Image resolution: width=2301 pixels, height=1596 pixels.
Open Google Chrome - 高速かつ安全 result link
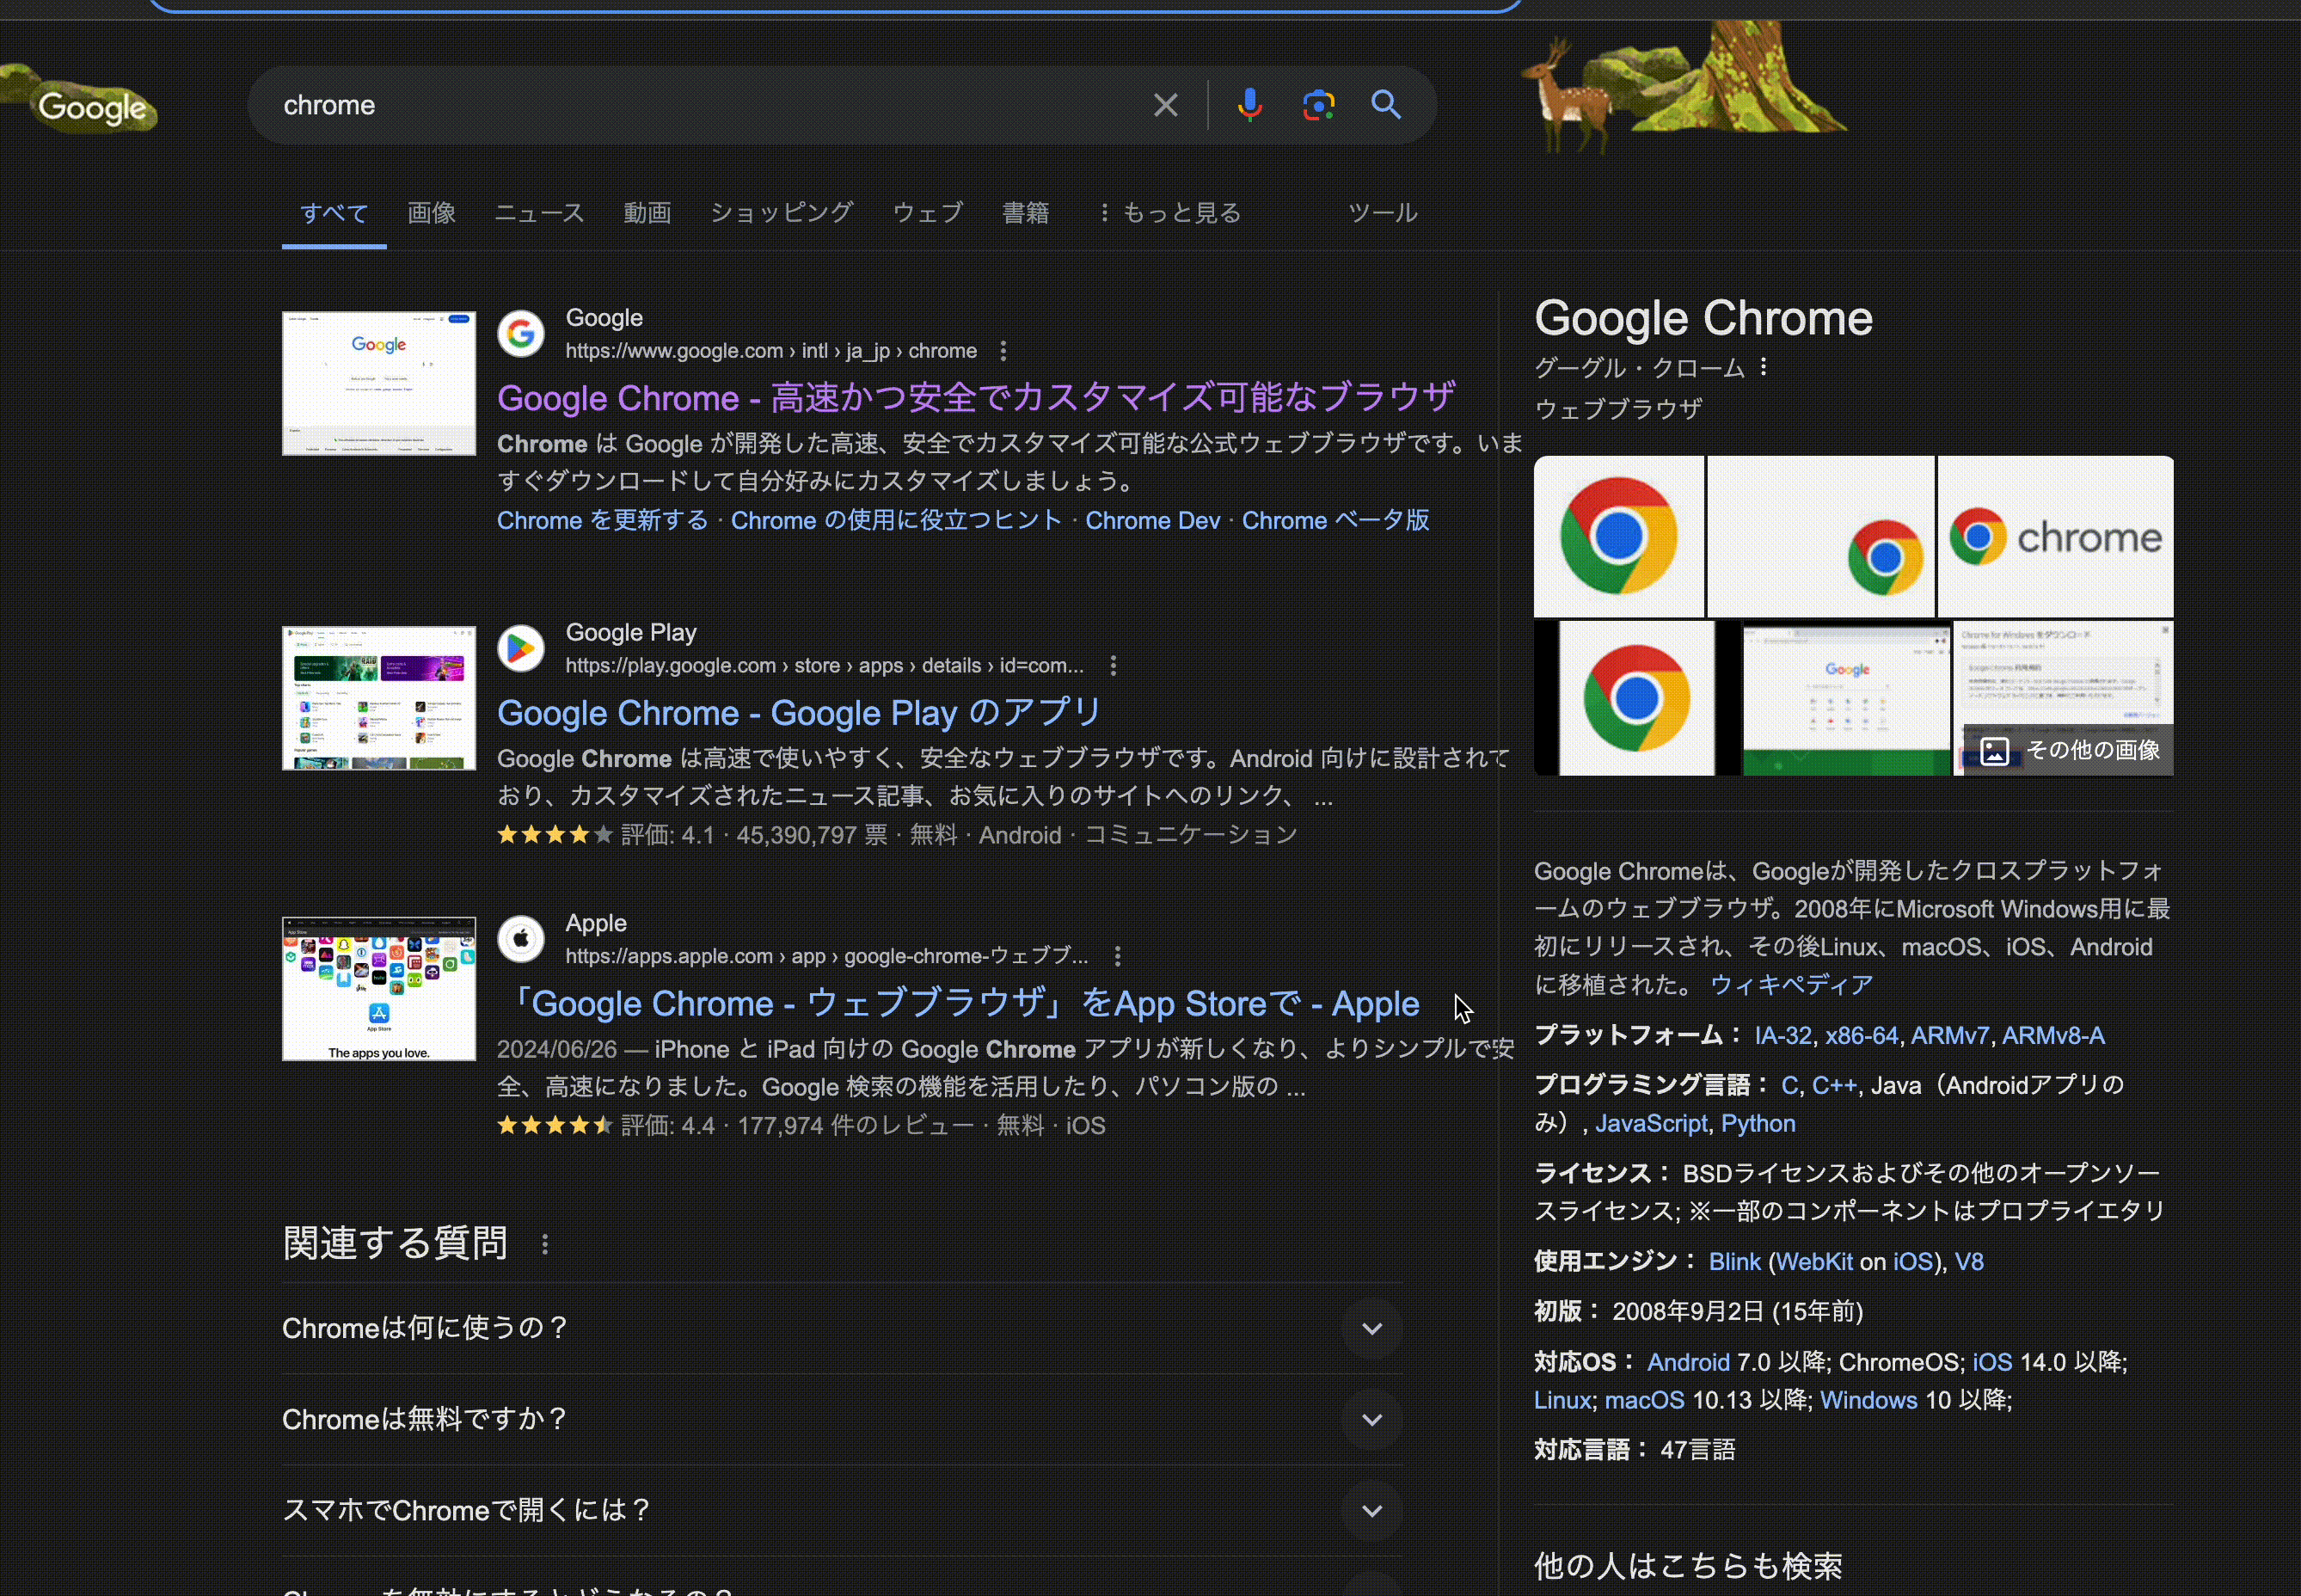click(x=975, y=399)
